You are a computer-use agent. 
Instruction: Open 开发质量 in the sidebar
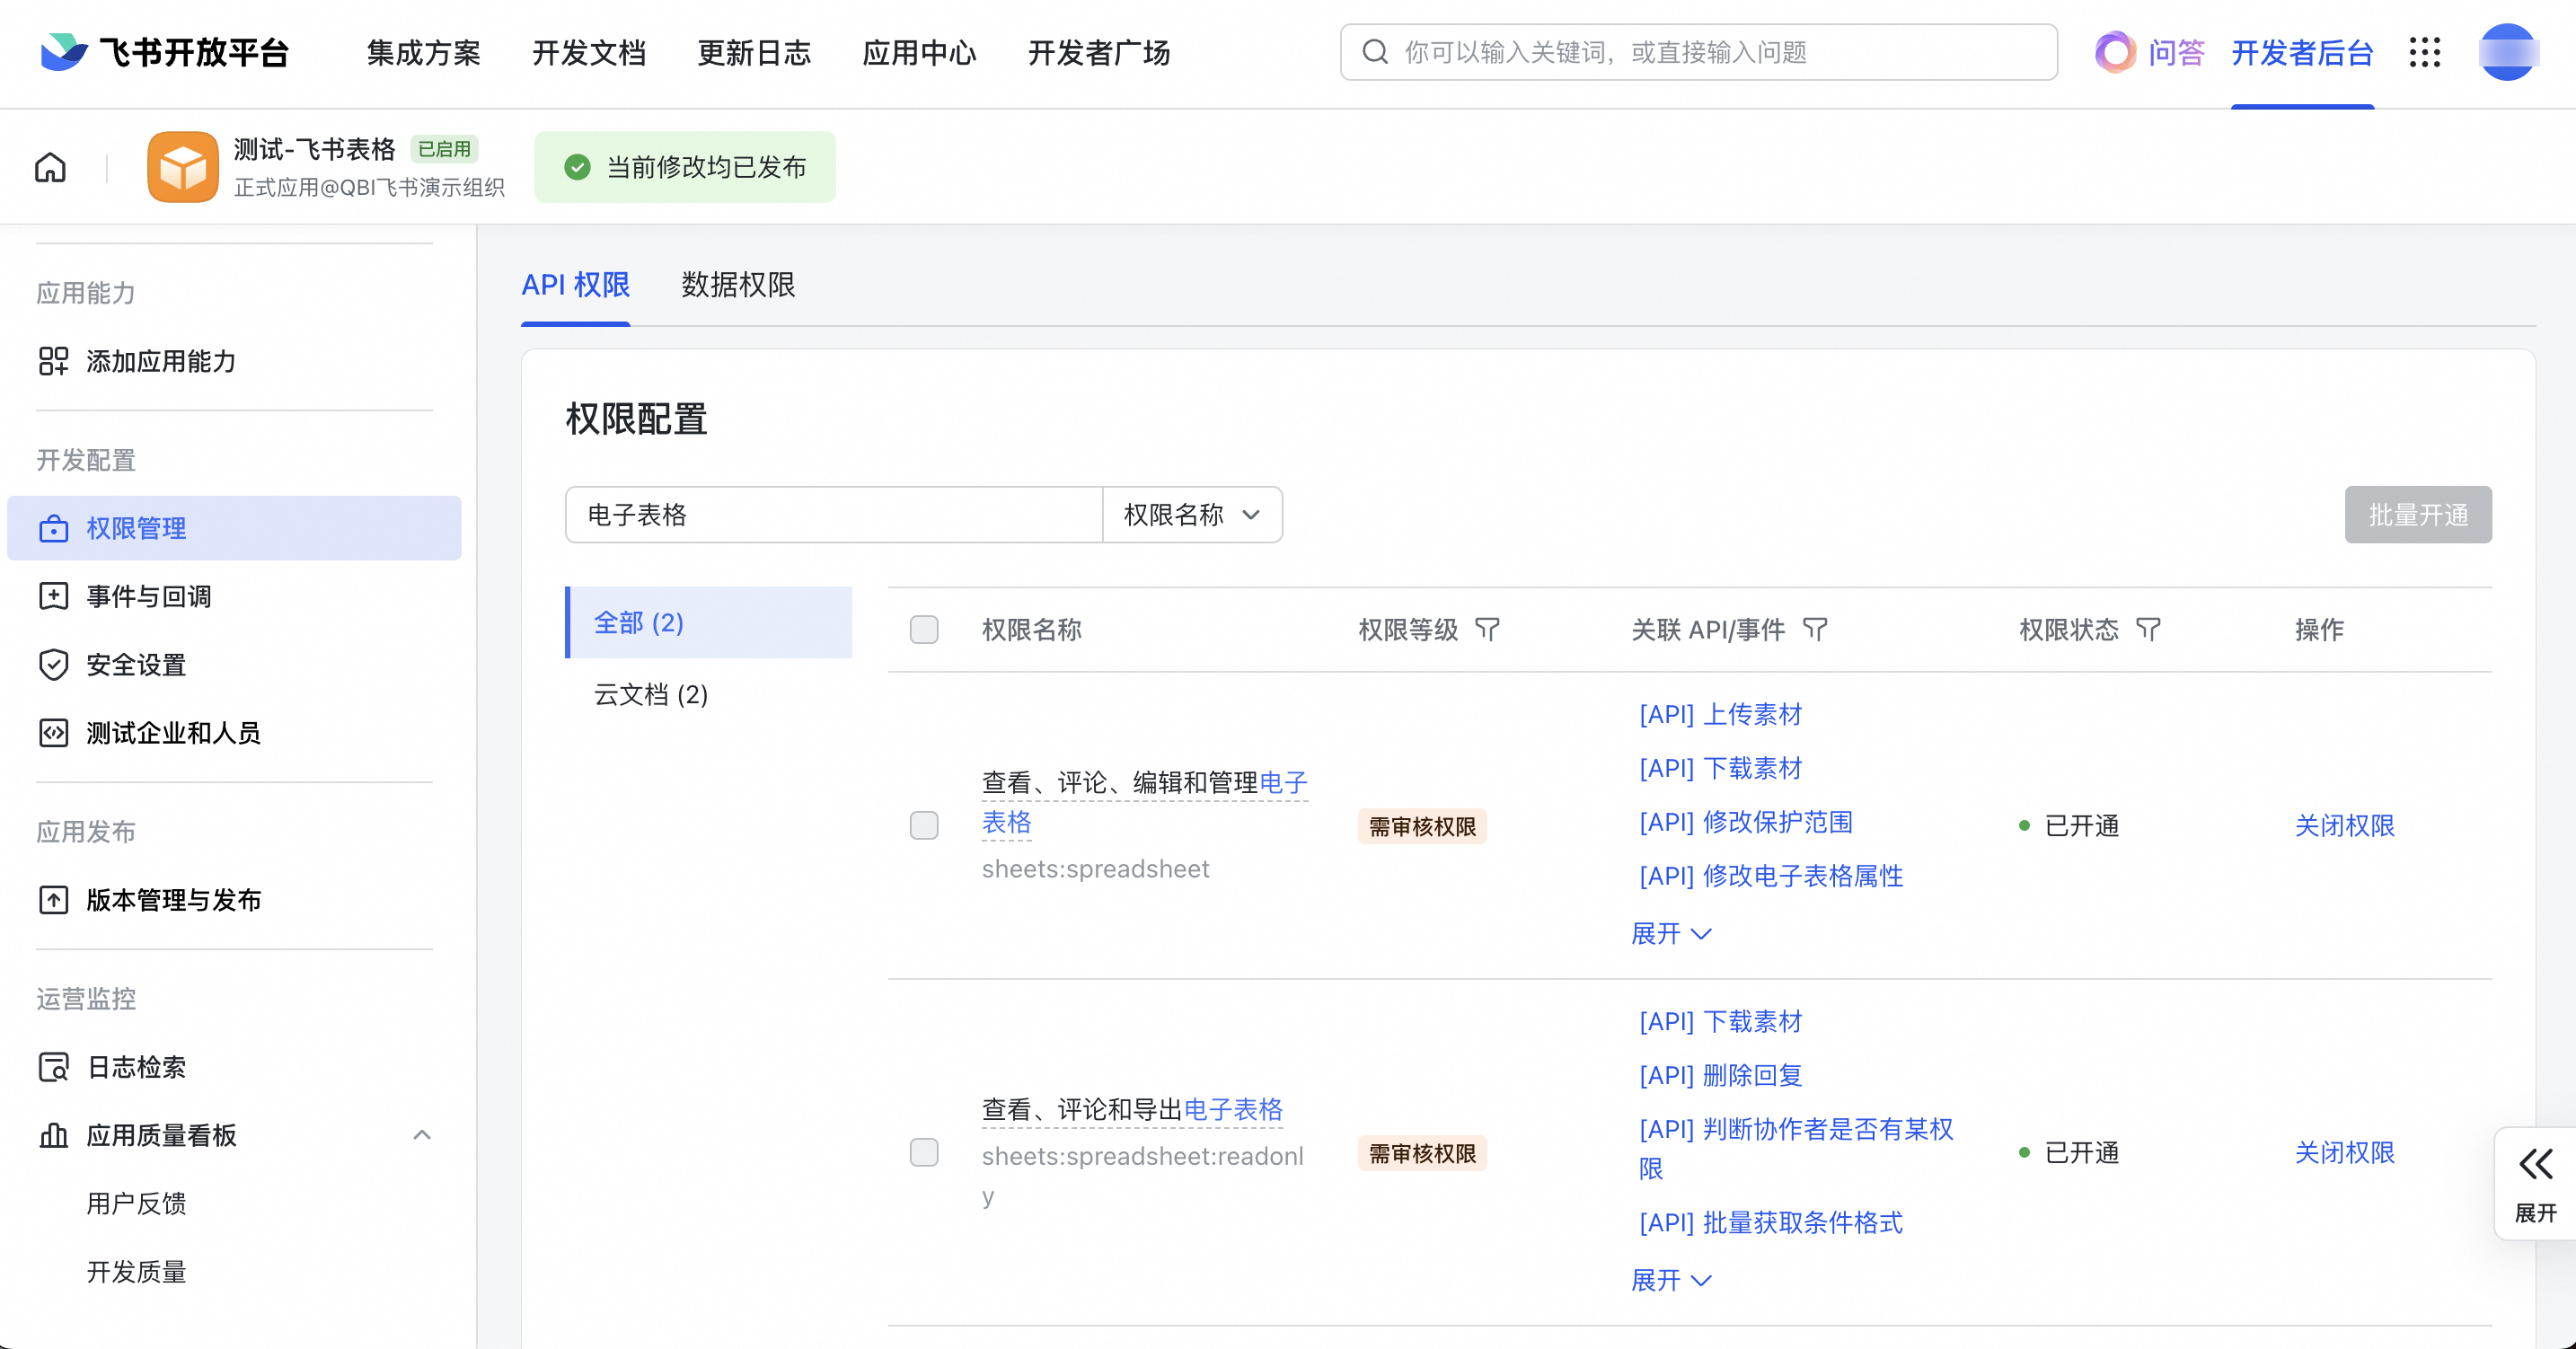pyautogui.click(x=136, y=1272)
